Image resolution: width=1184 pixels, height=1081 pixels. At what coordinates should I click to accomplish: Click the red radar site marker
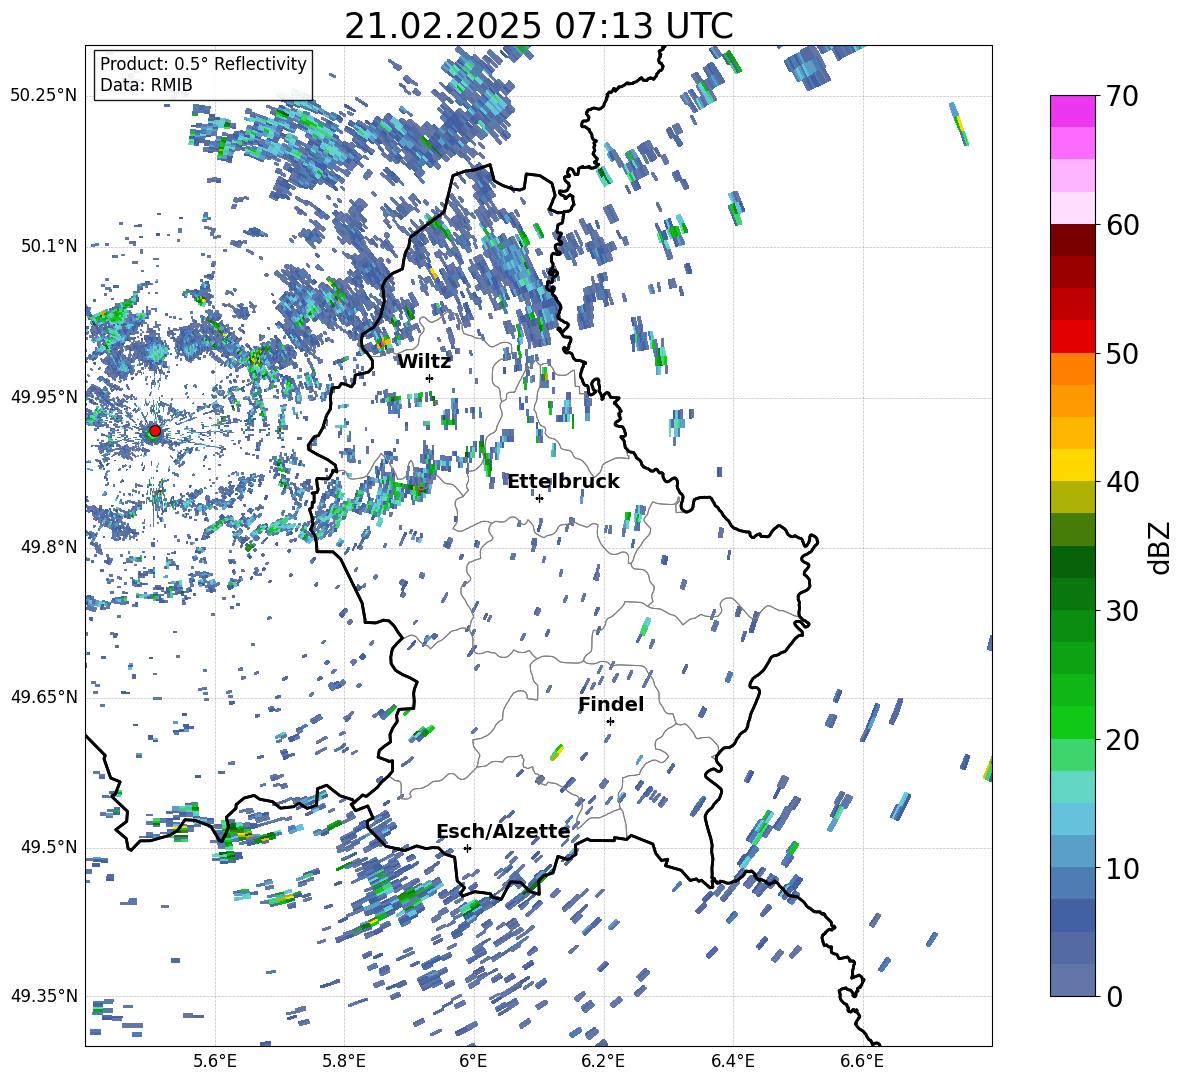coord(155,430)
